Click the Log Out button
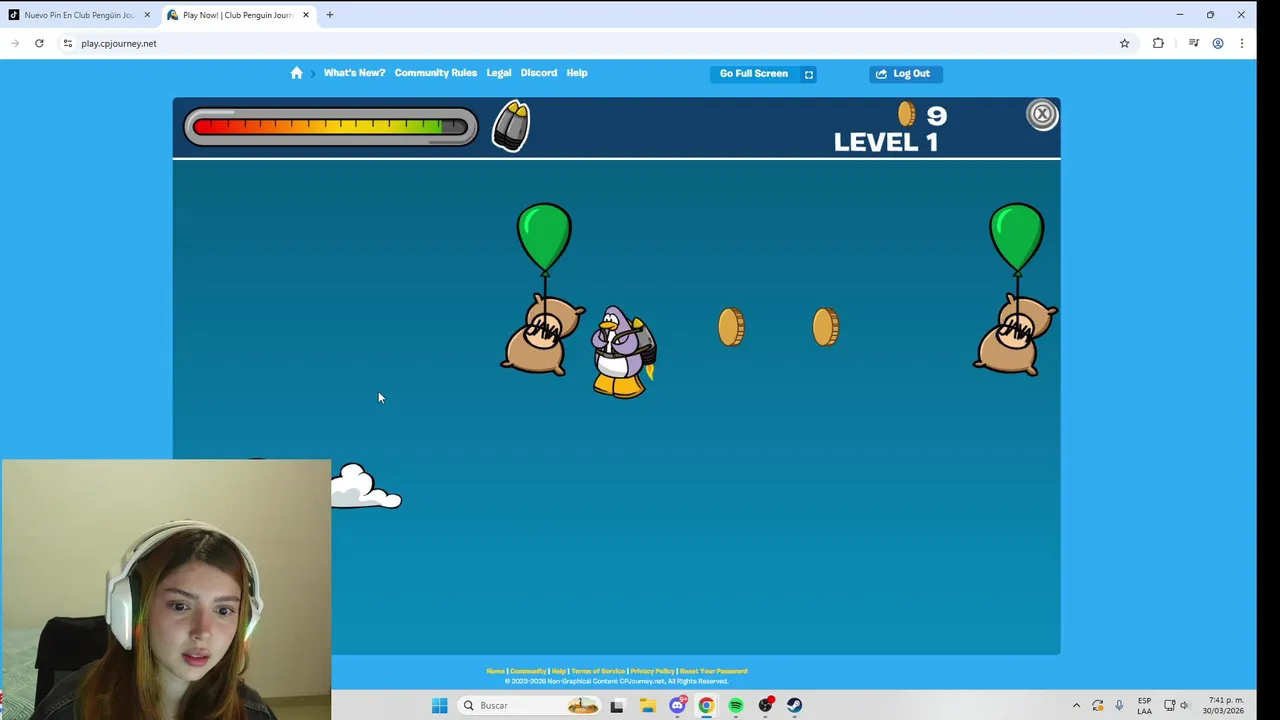 [906, 74]
